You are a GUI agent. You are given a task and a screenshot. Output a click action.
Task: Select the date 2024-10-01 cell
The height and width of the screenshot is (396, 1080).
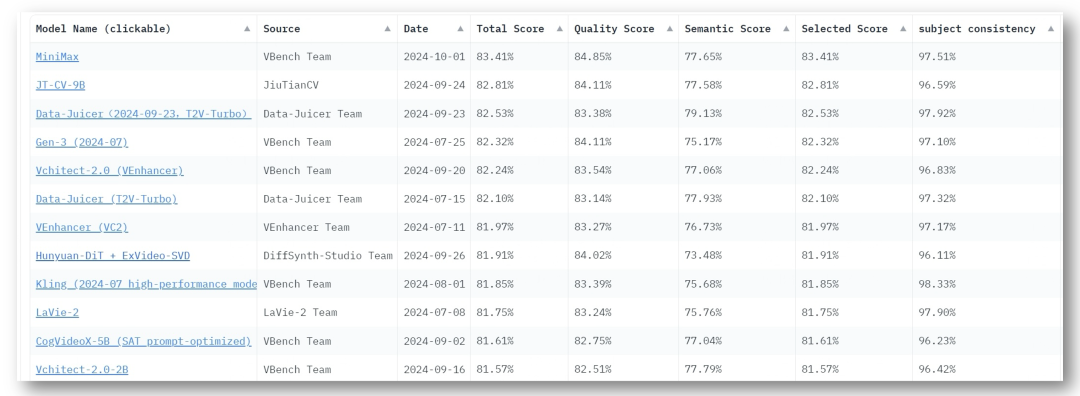pos(434,57)
